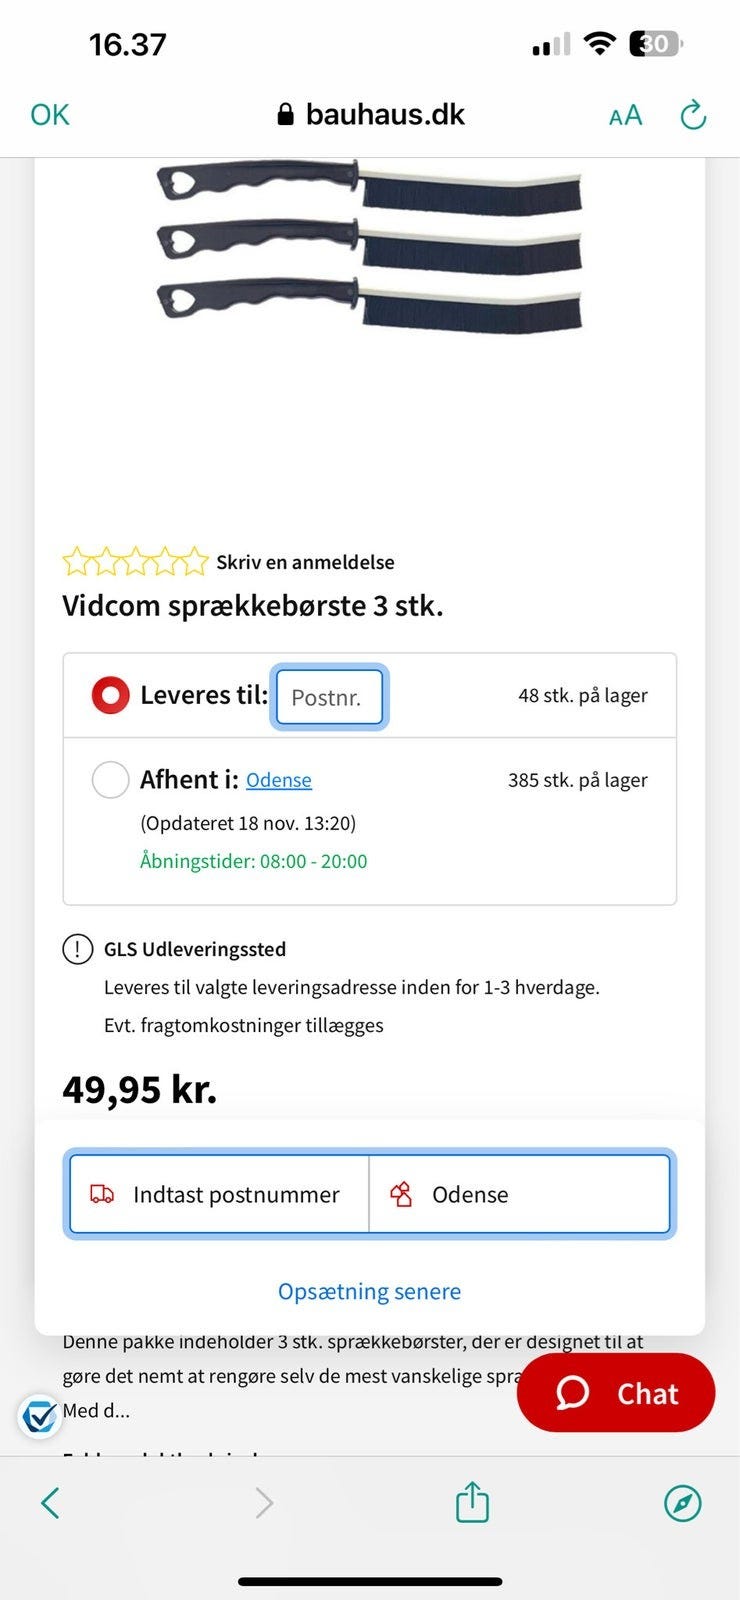
Task: Open the share sheet icon
Action: click(x=472, y=1502)
